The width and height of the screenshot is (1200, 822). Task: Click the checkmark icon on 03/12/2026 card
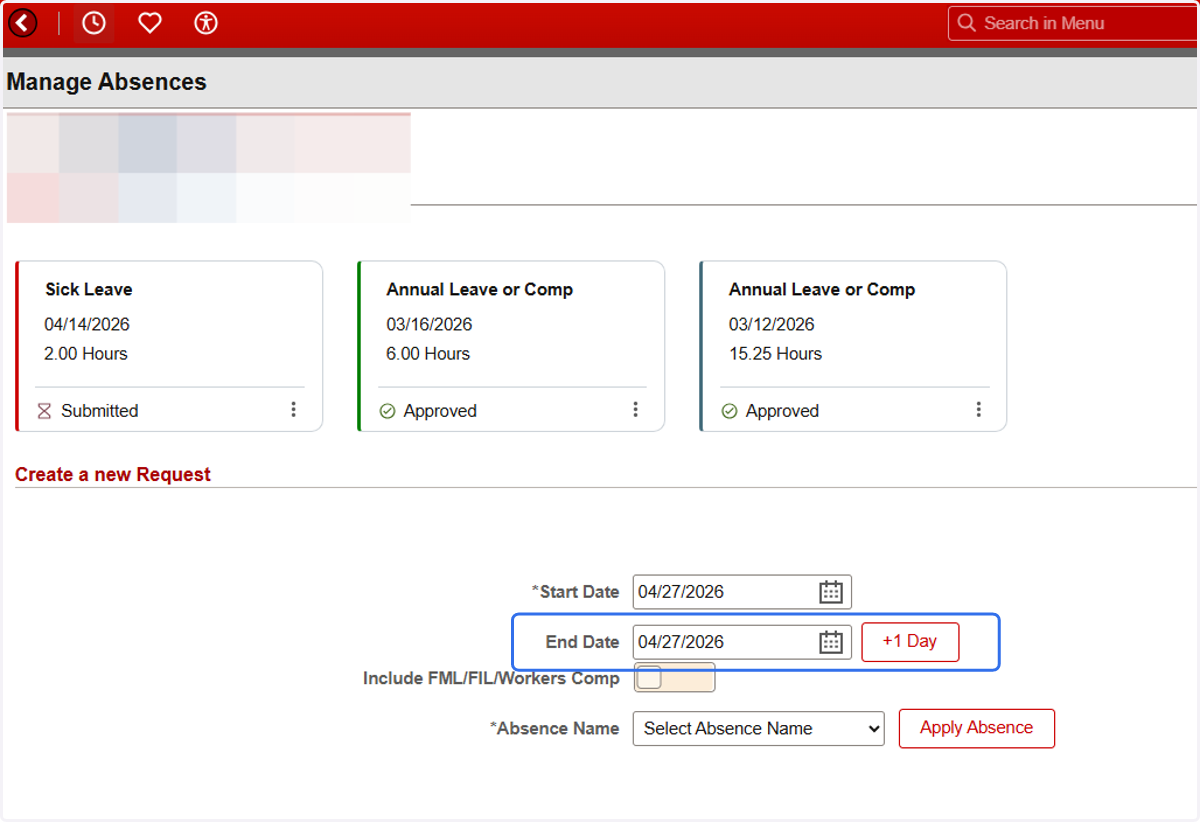tap(729, 411)
